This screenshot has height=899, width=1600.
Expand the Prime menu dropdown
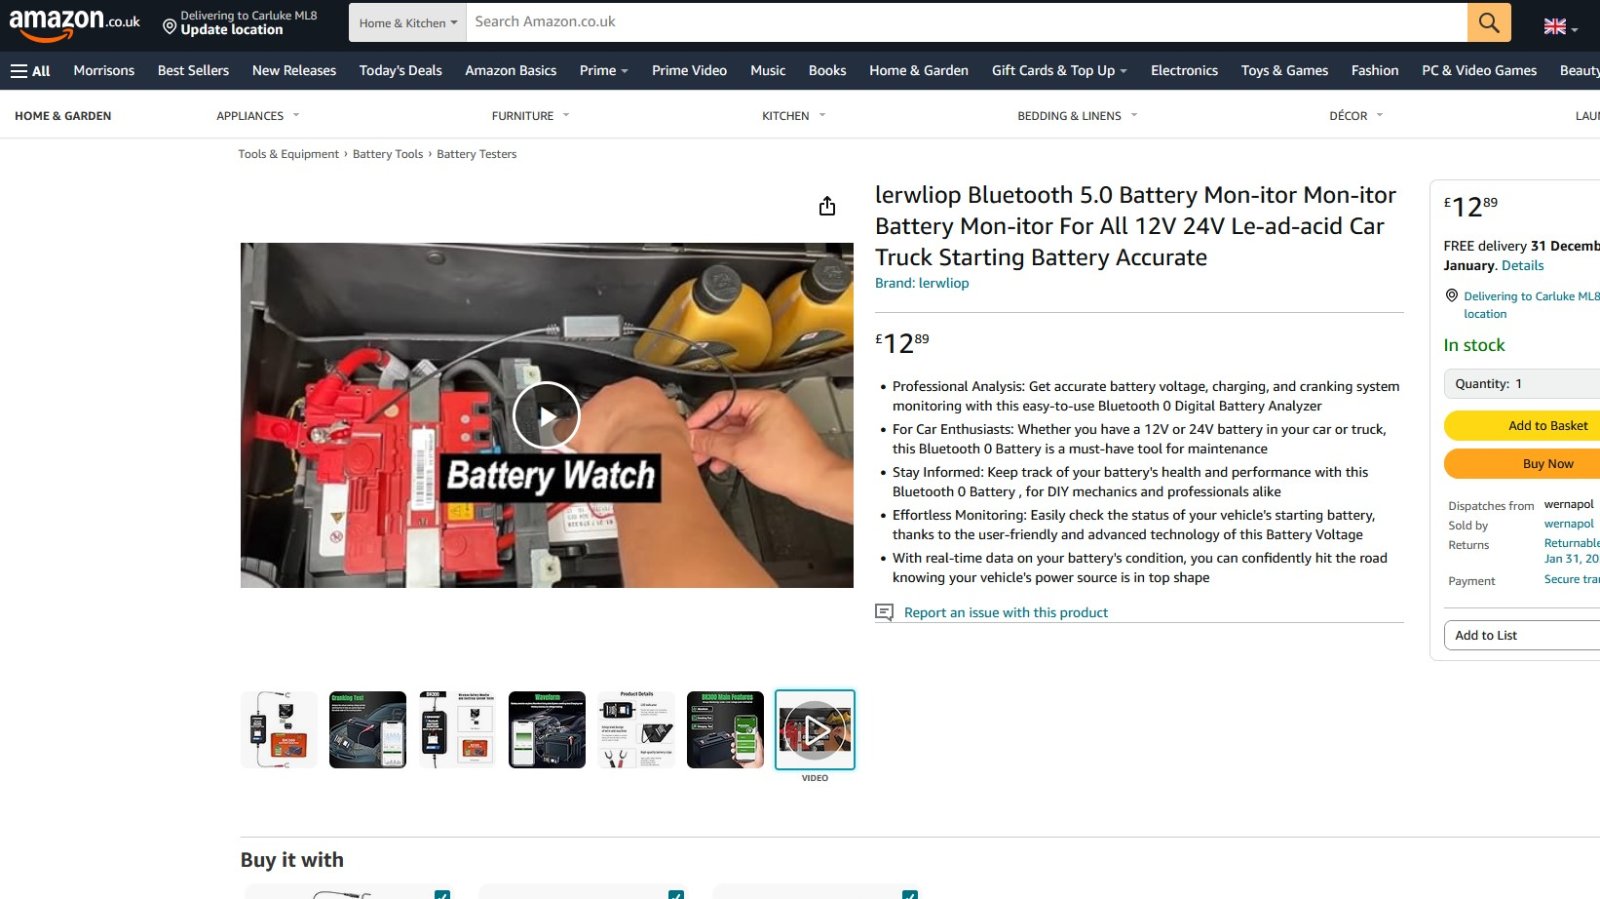[604, 71]
